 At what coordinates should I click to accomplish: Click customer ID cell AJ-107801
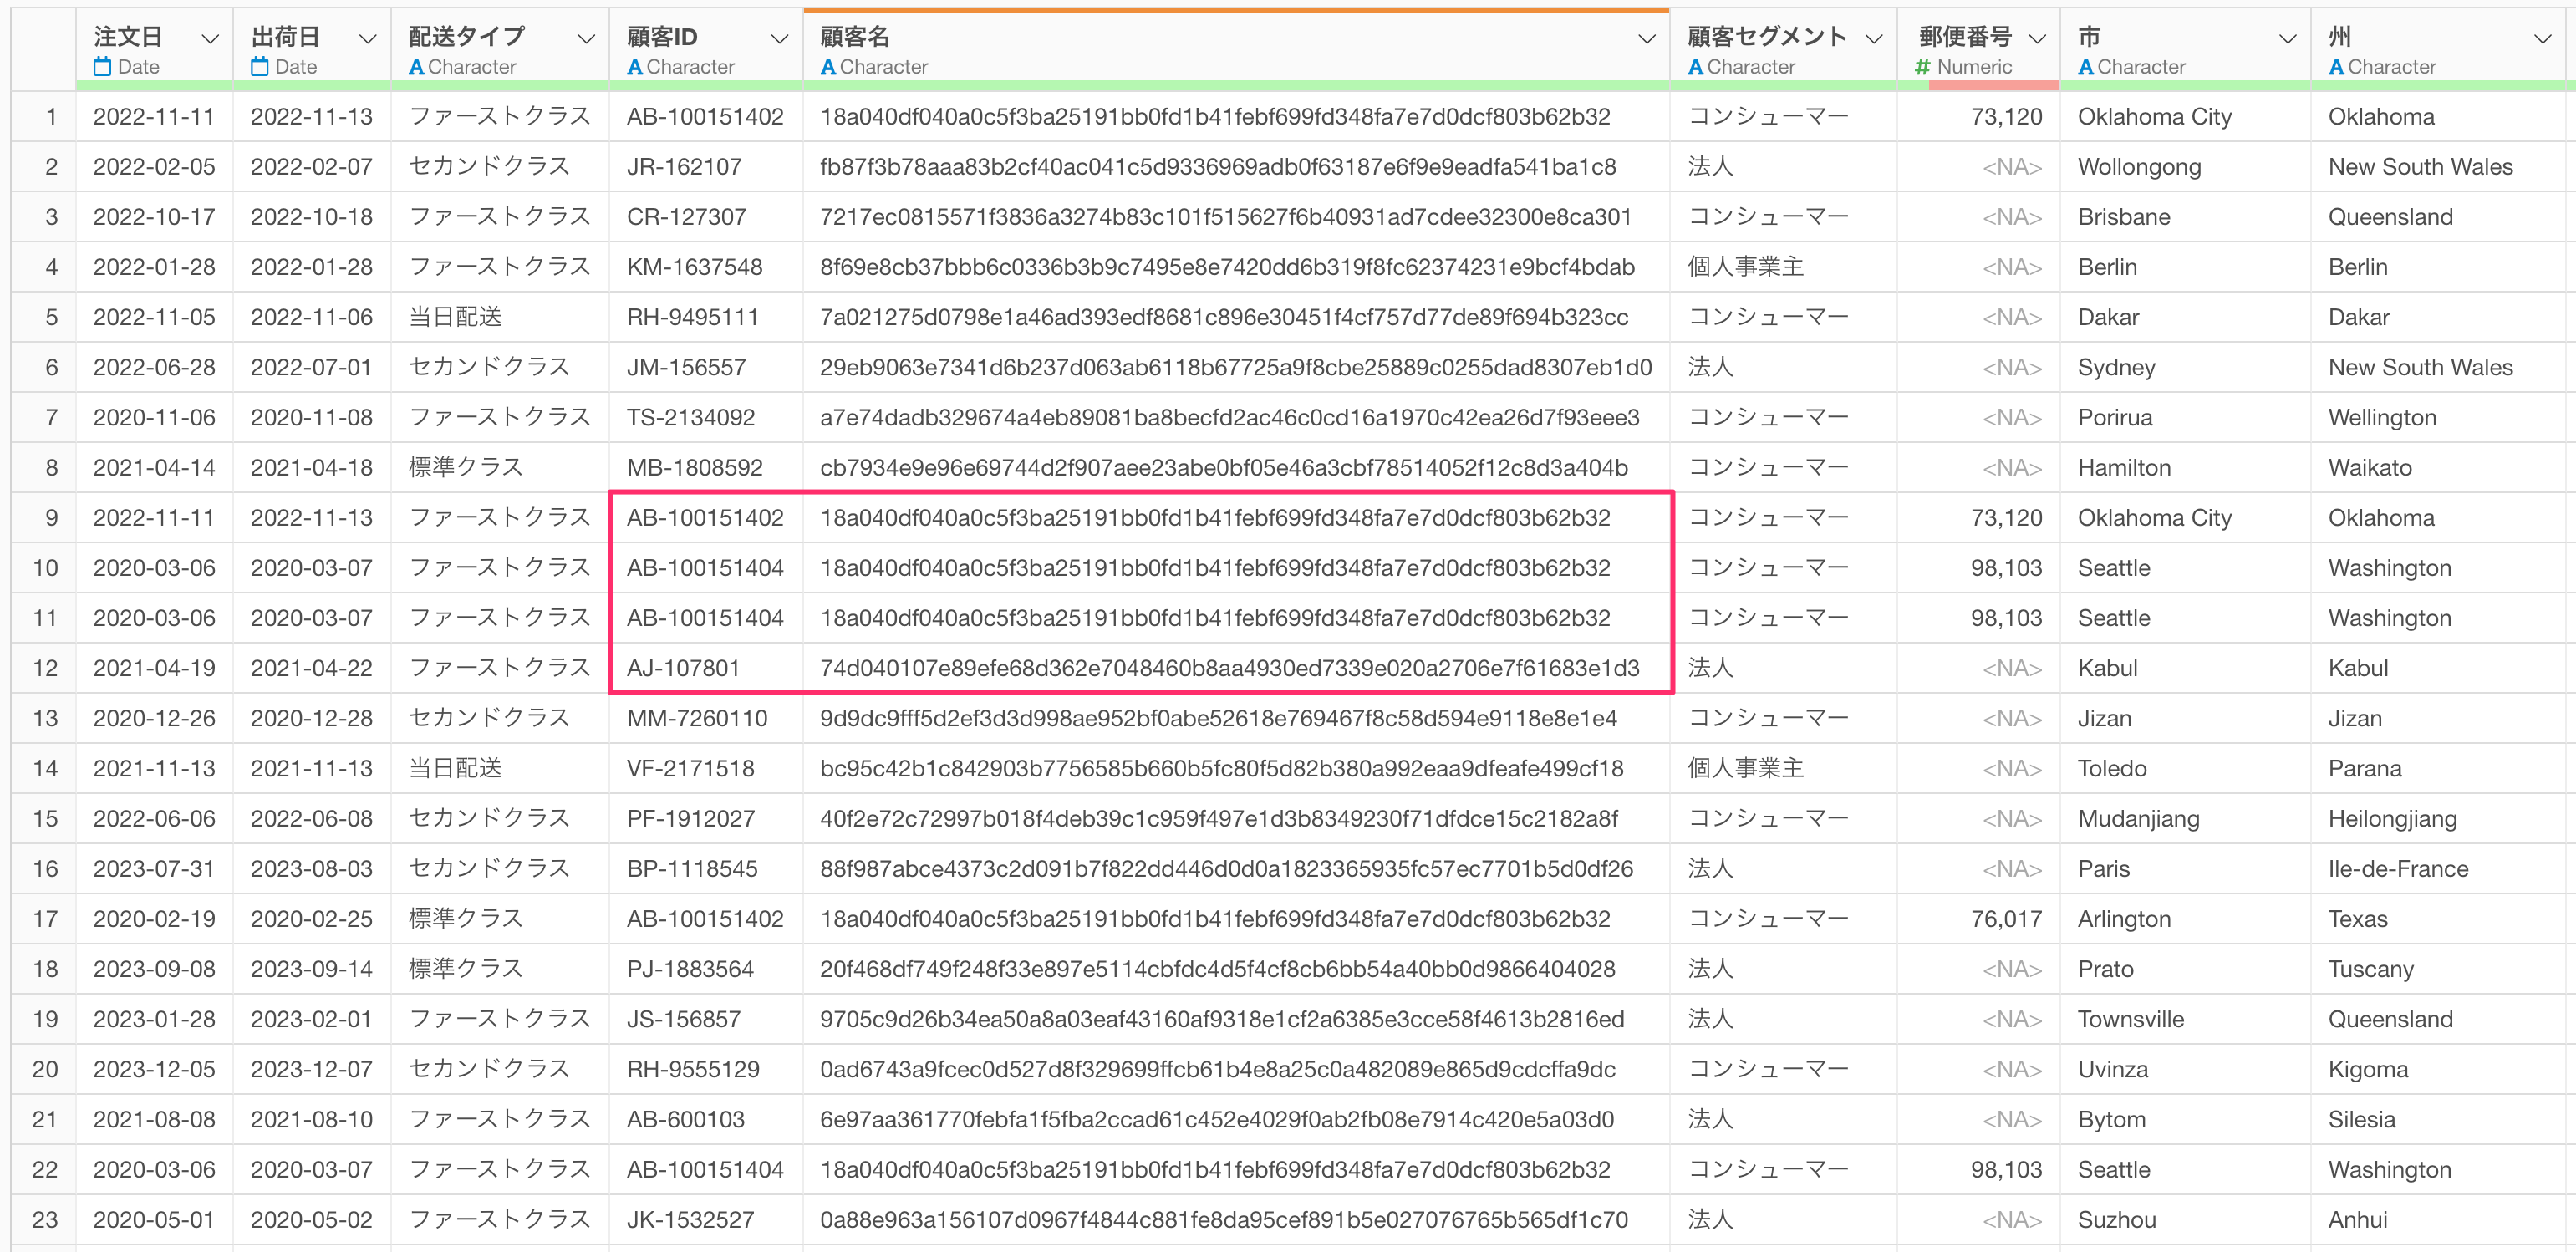tap(683, 668)
